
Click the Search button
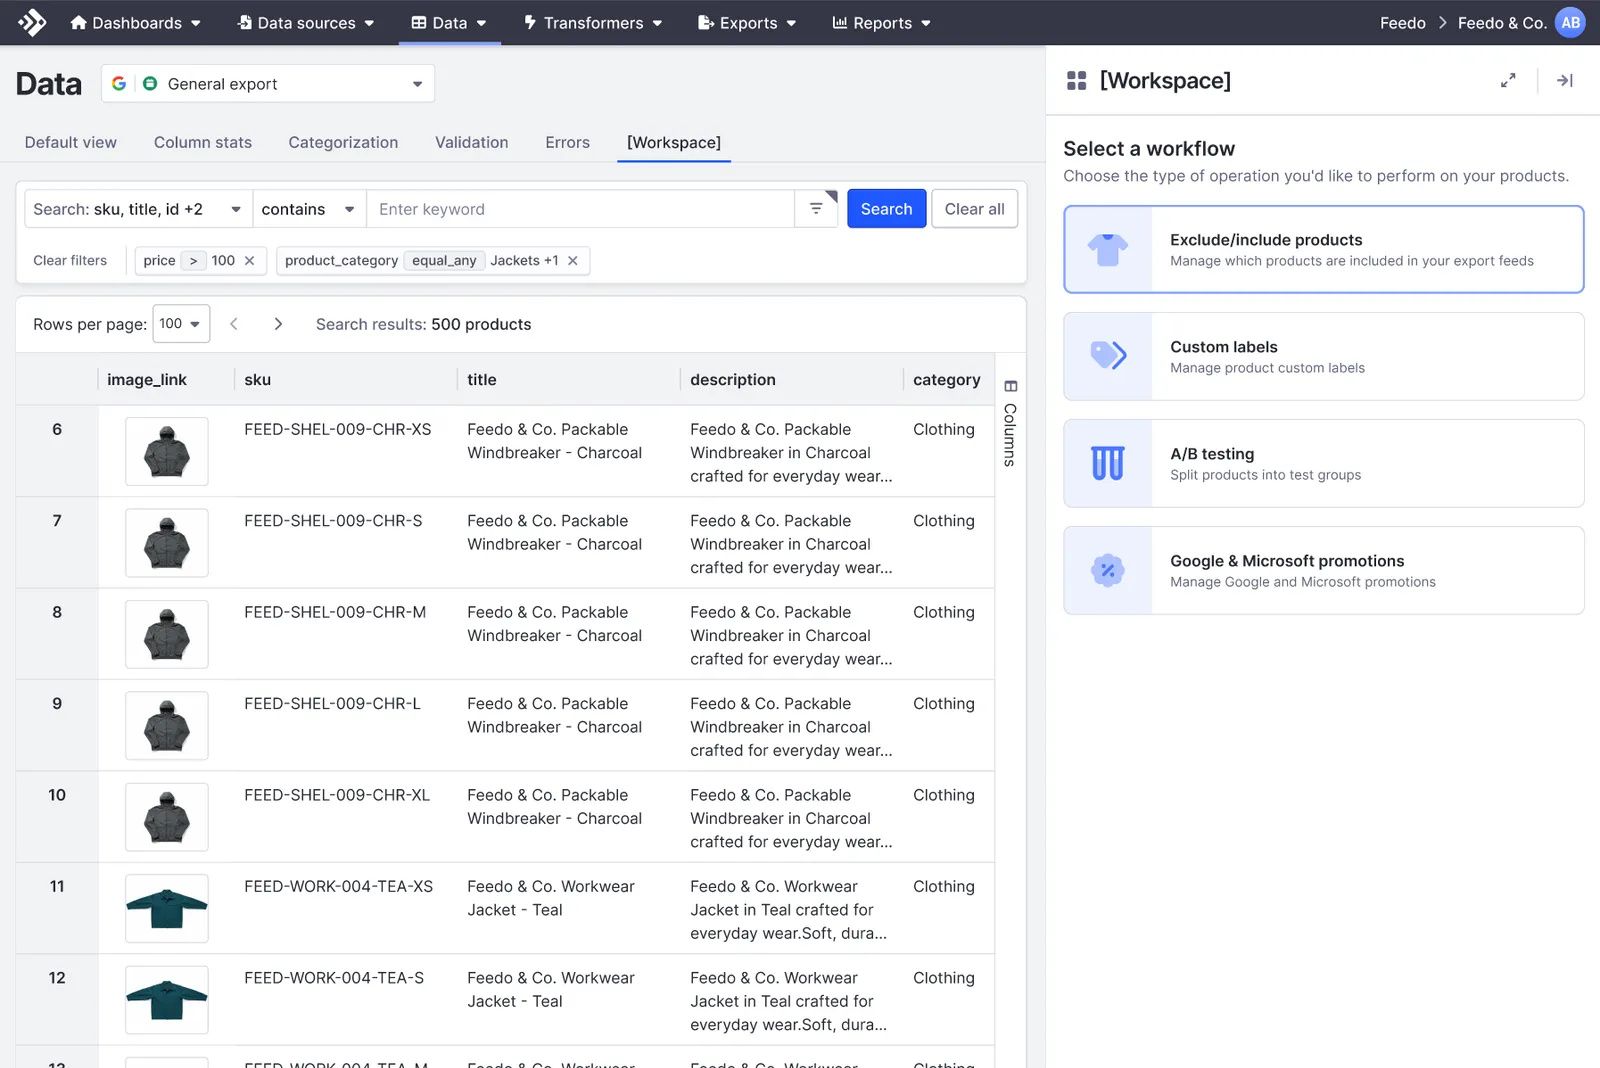[886, 209]
